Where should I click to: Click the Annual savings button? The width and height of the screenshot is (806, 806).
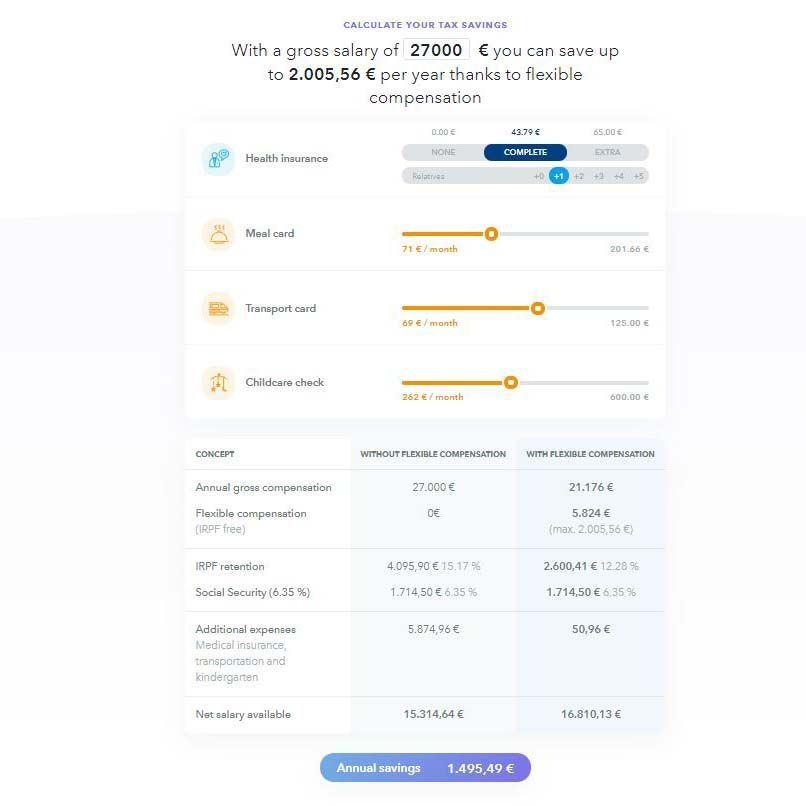pos(425,768)
